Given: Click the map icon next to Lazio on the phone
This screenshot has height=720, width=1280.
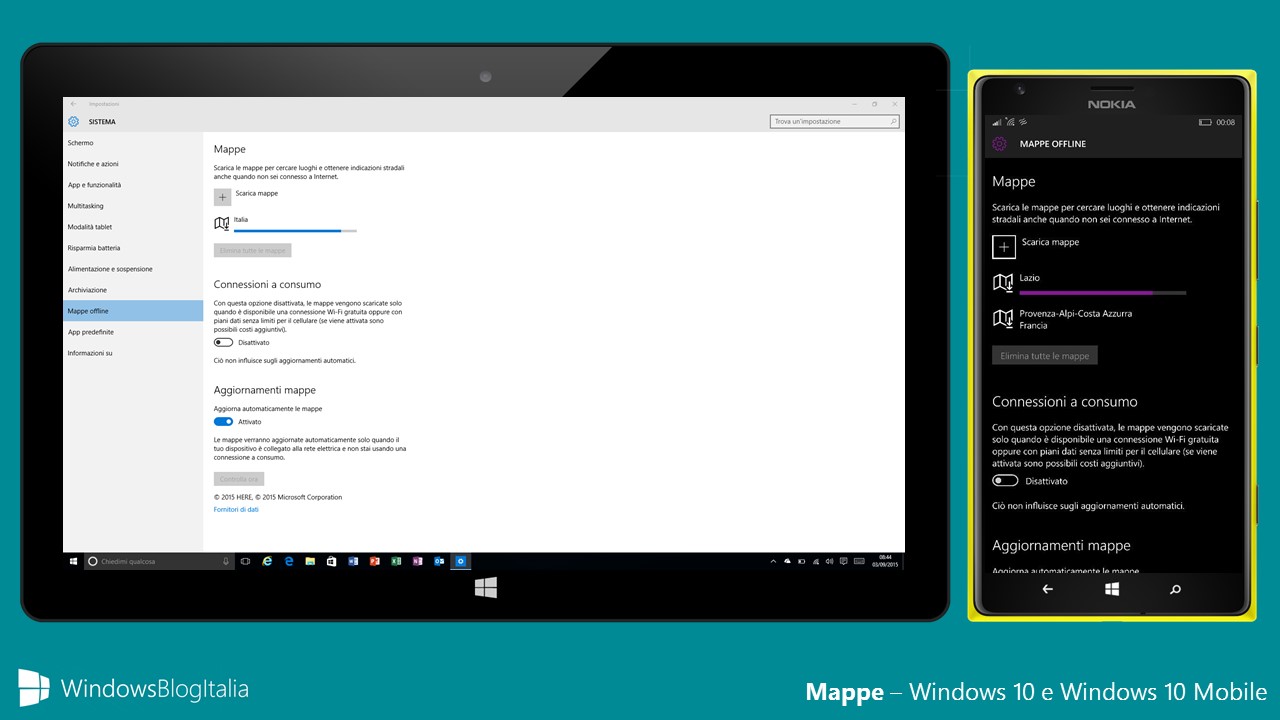Looking at the screenshot, I should [x=1003, y=283].
